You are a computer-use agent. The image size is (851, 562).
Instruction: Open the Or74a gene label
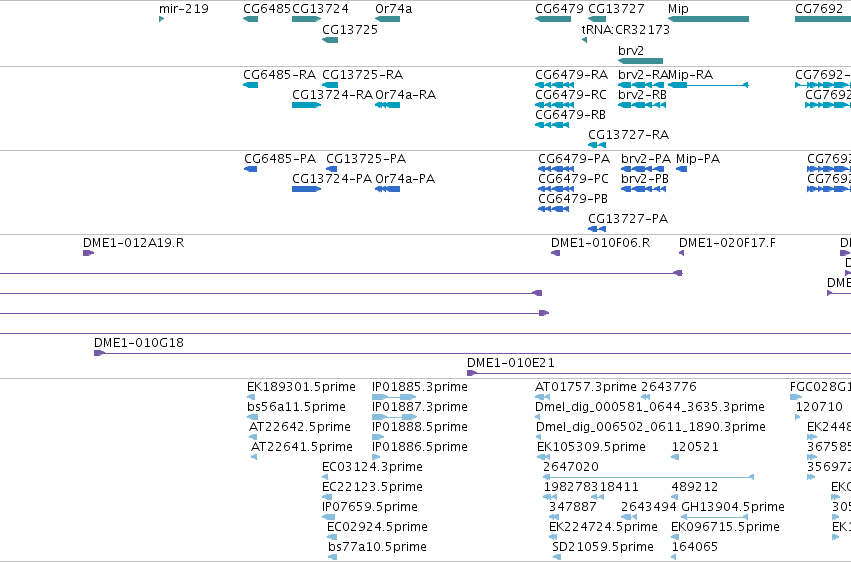pos(393,9)
